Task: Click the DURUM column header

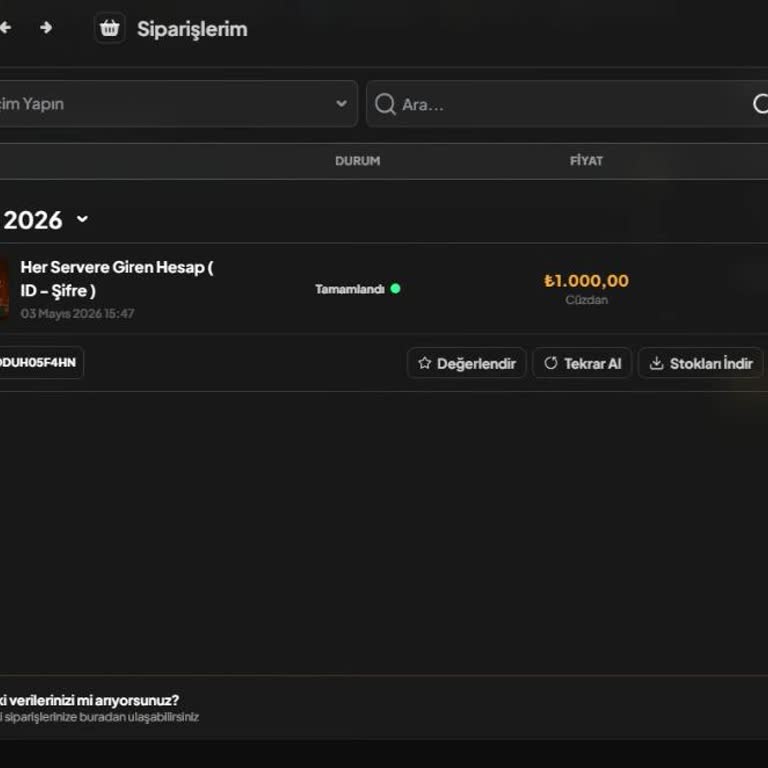Action: pos(358,161)
